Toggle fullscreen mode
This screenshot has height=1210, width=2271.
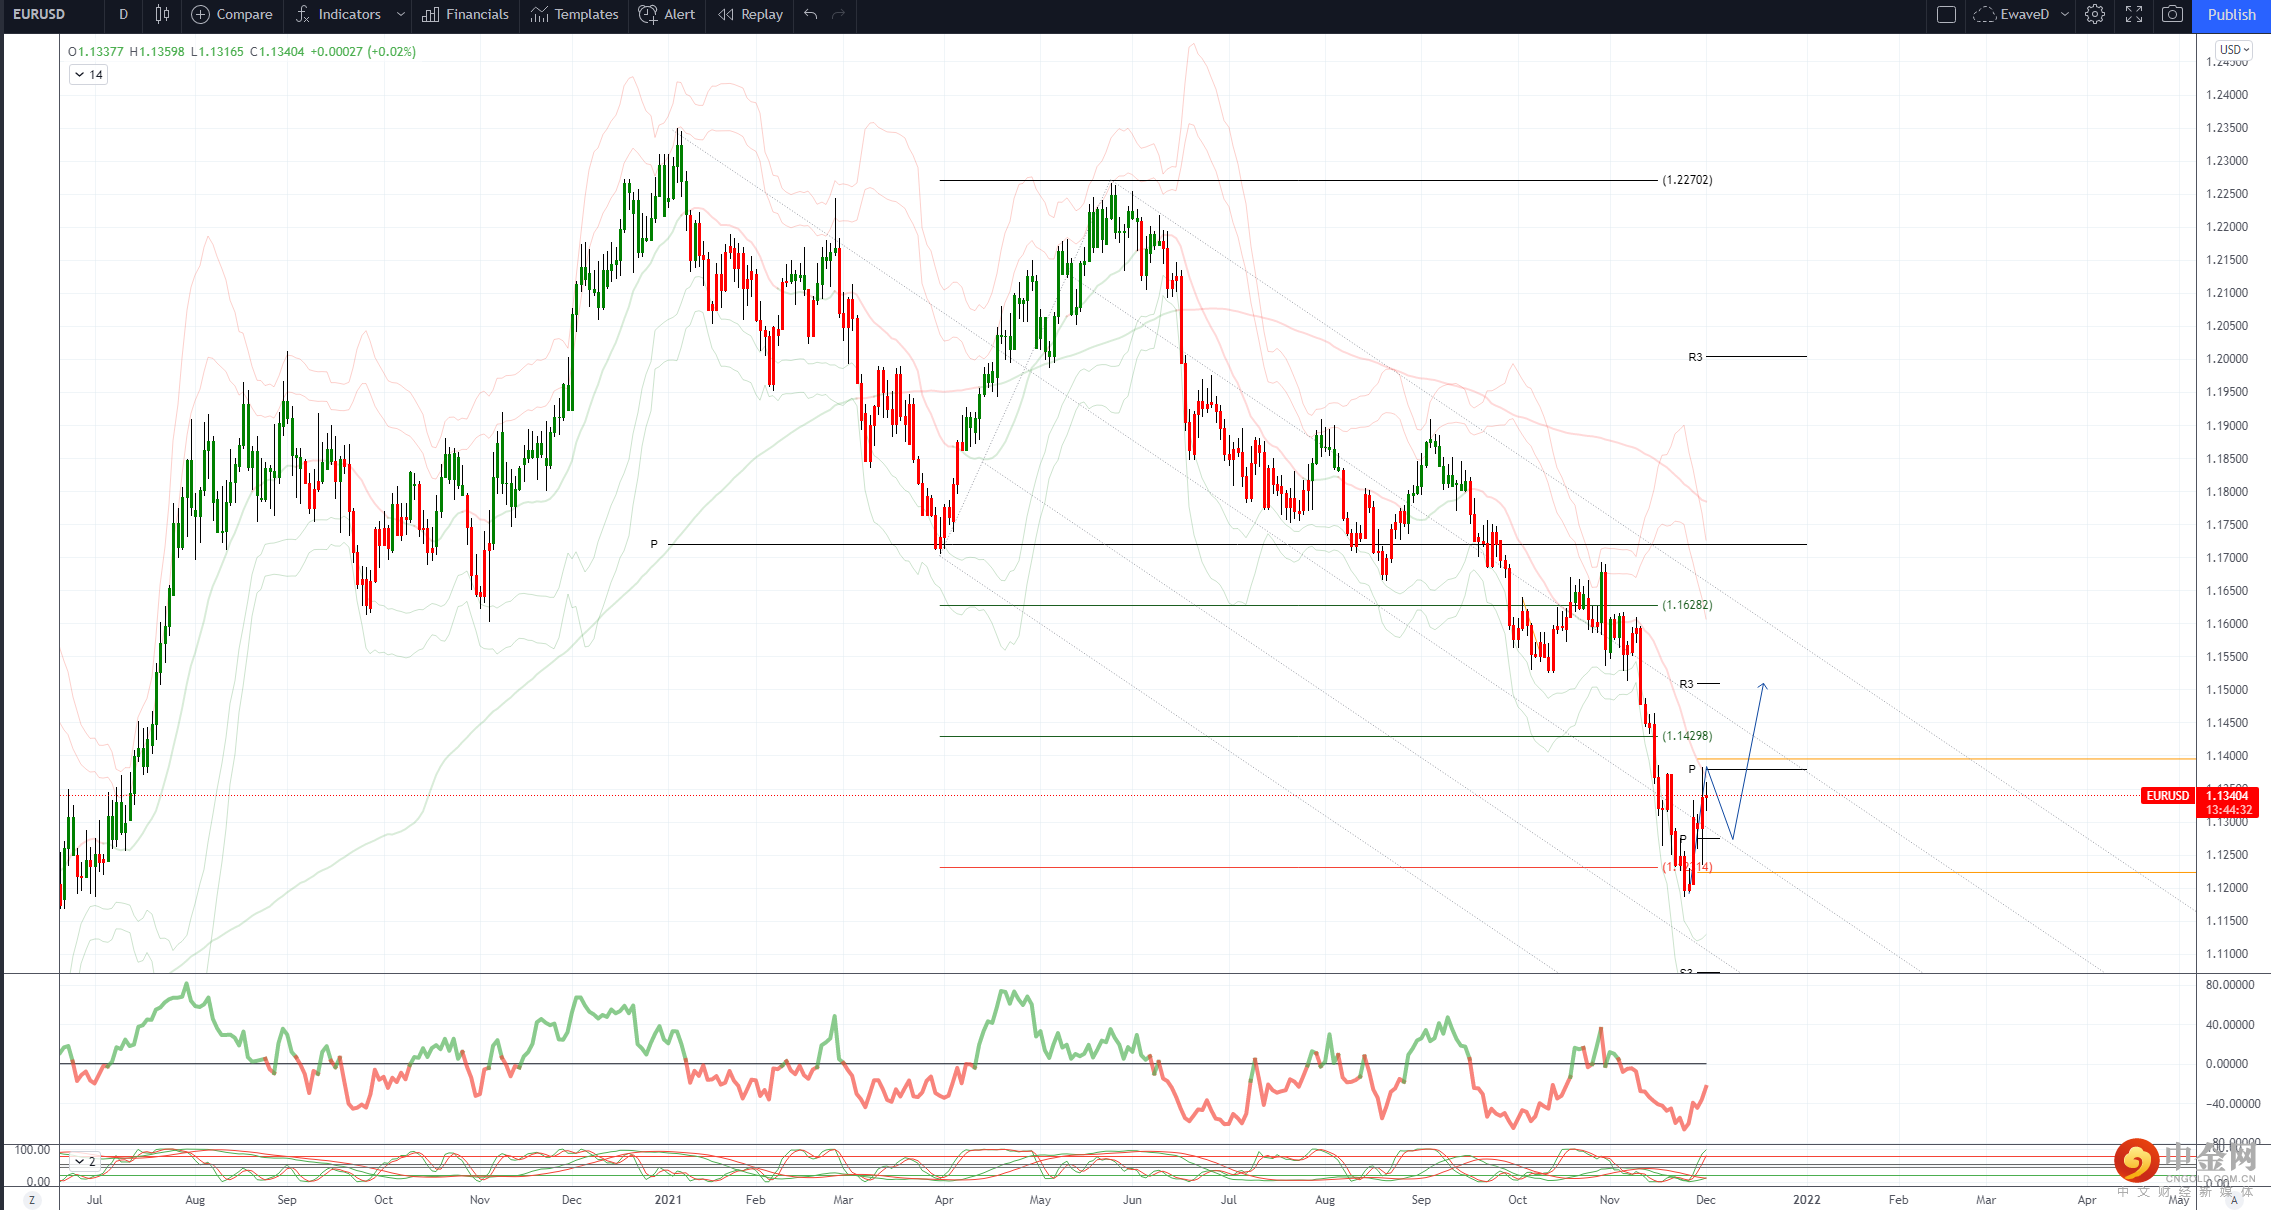point(2134,14)
